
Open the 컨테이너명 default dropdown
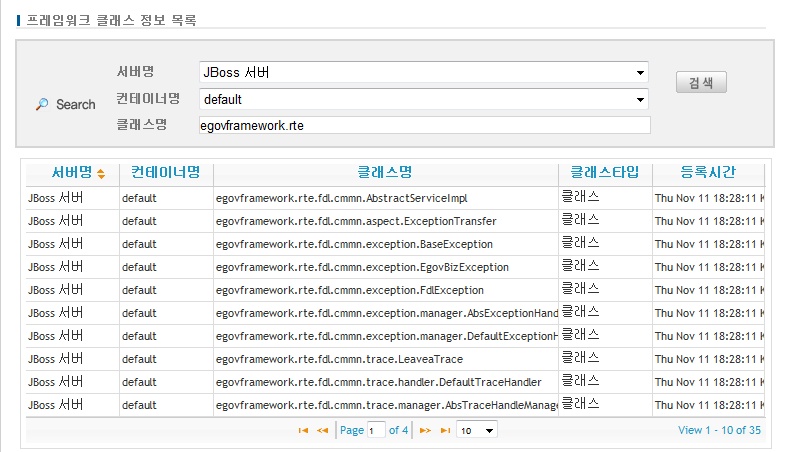(639, 100)
